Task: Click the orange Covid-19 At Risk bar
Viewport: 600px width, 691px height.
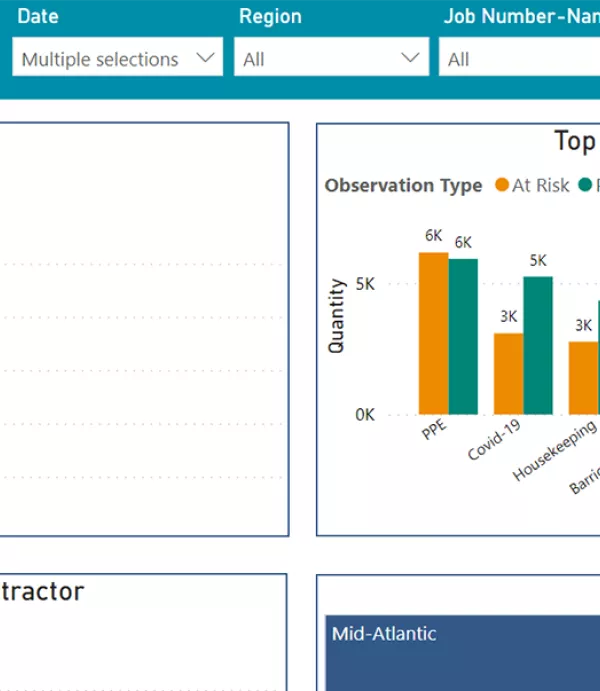Action: pos(508,374)
